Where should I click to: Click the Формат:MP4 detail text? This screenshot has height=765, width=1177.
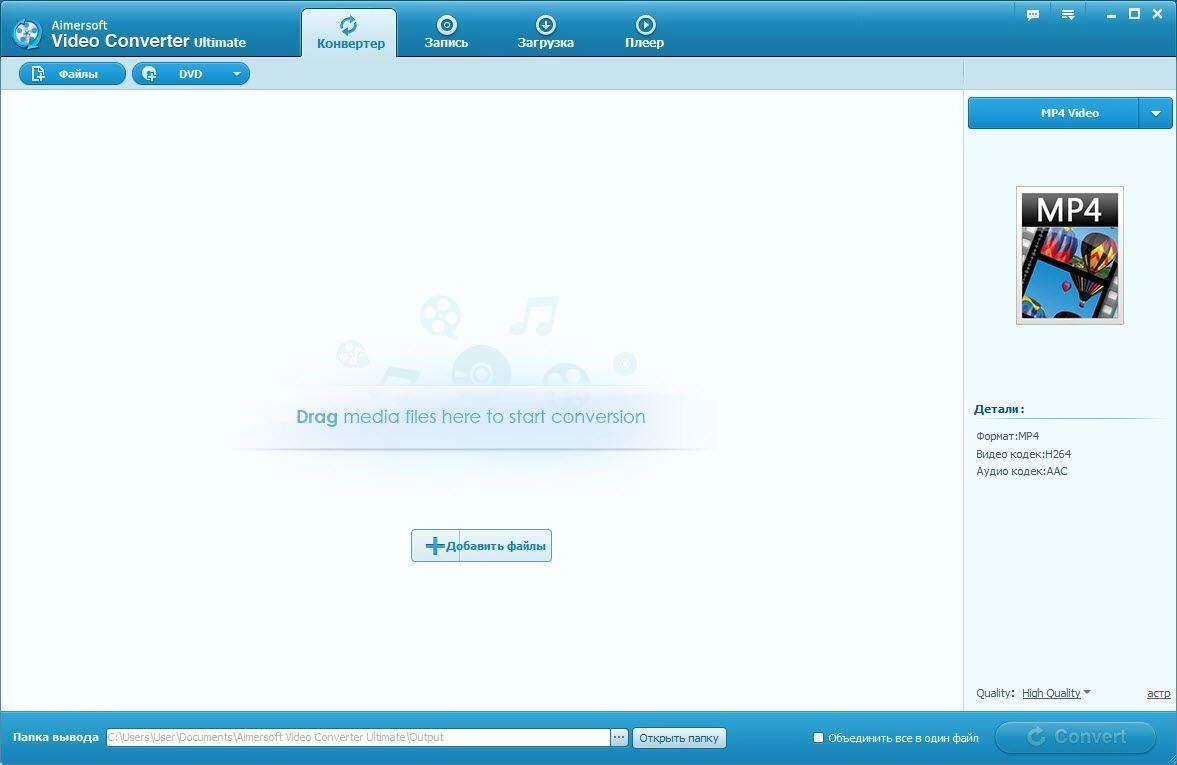click(x=1007, y=436)
